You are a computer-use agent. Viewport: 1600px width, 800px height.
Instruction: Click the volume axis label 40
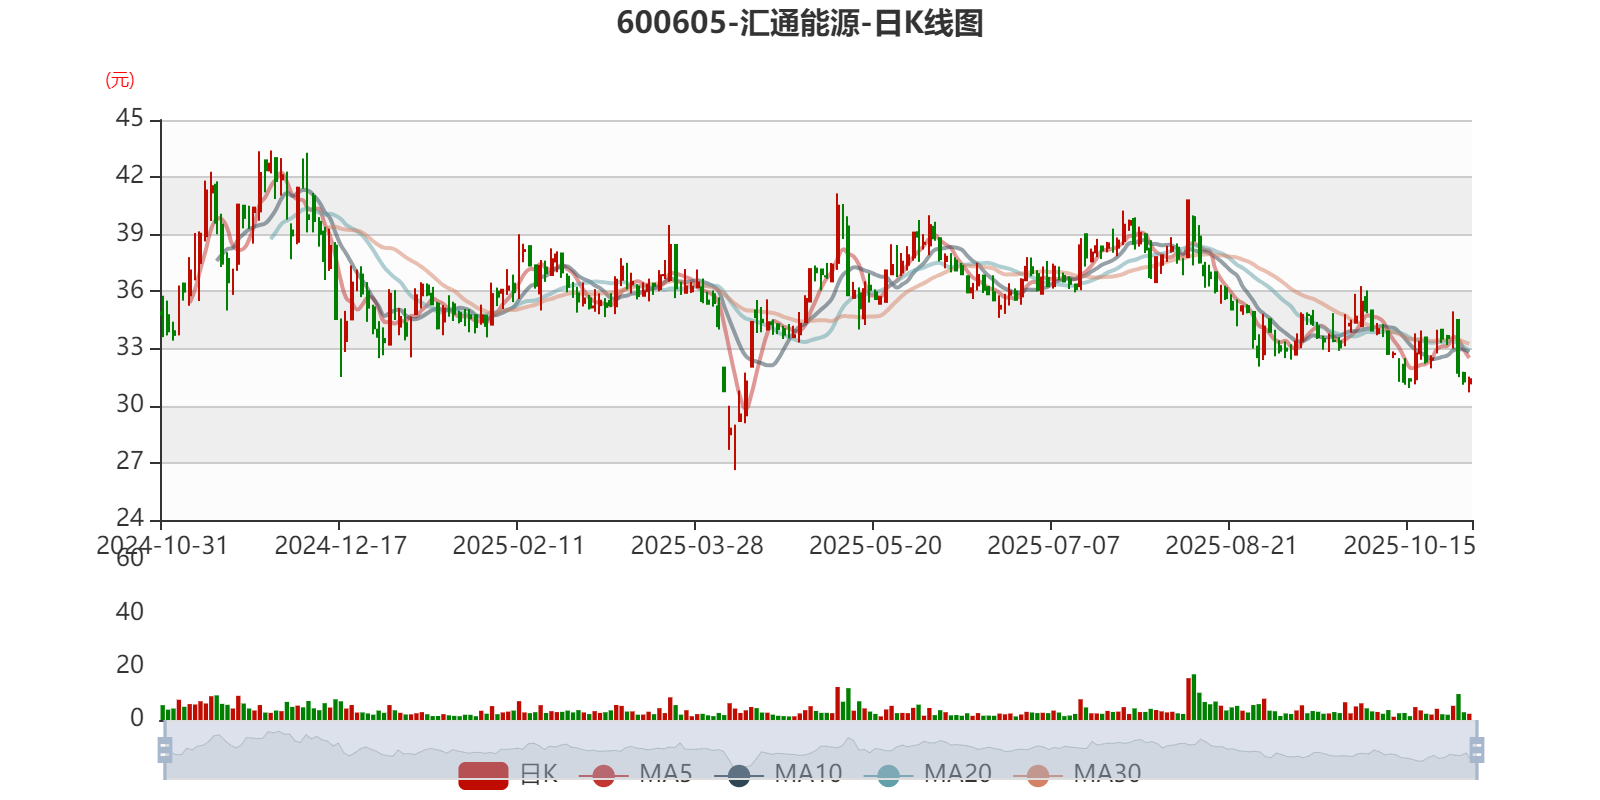coord(130,611)
